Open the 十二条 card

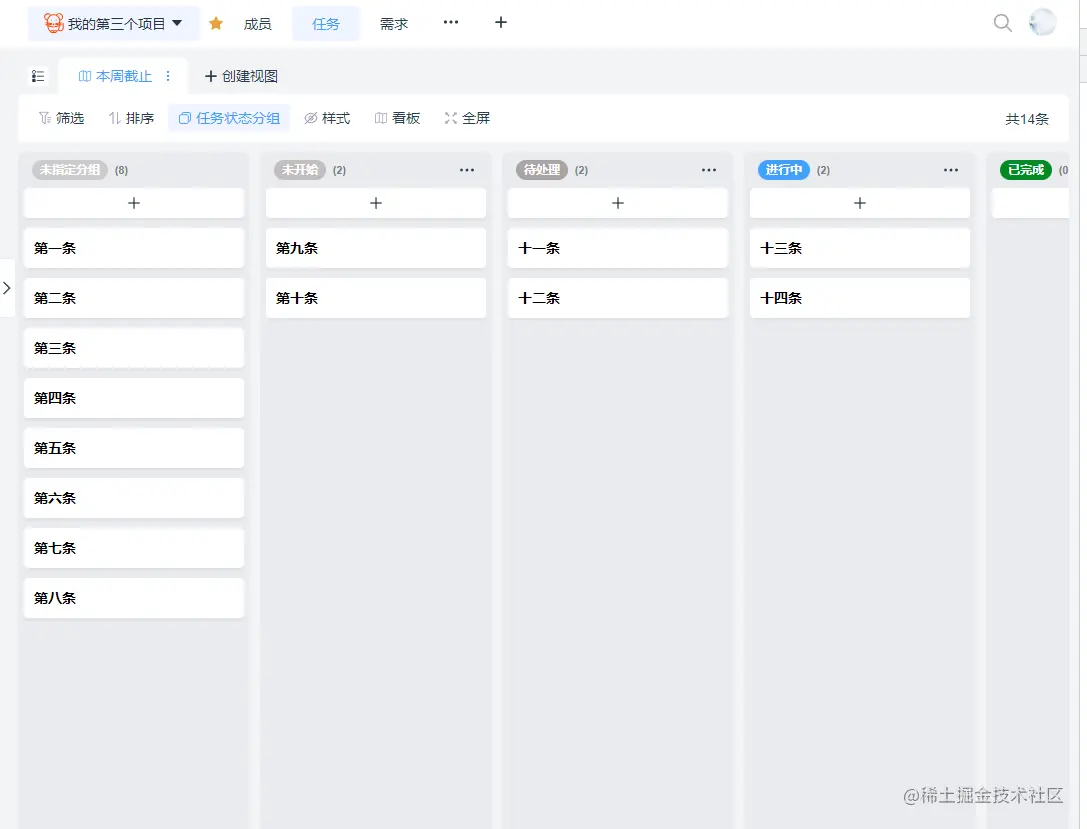coord(618,298)
